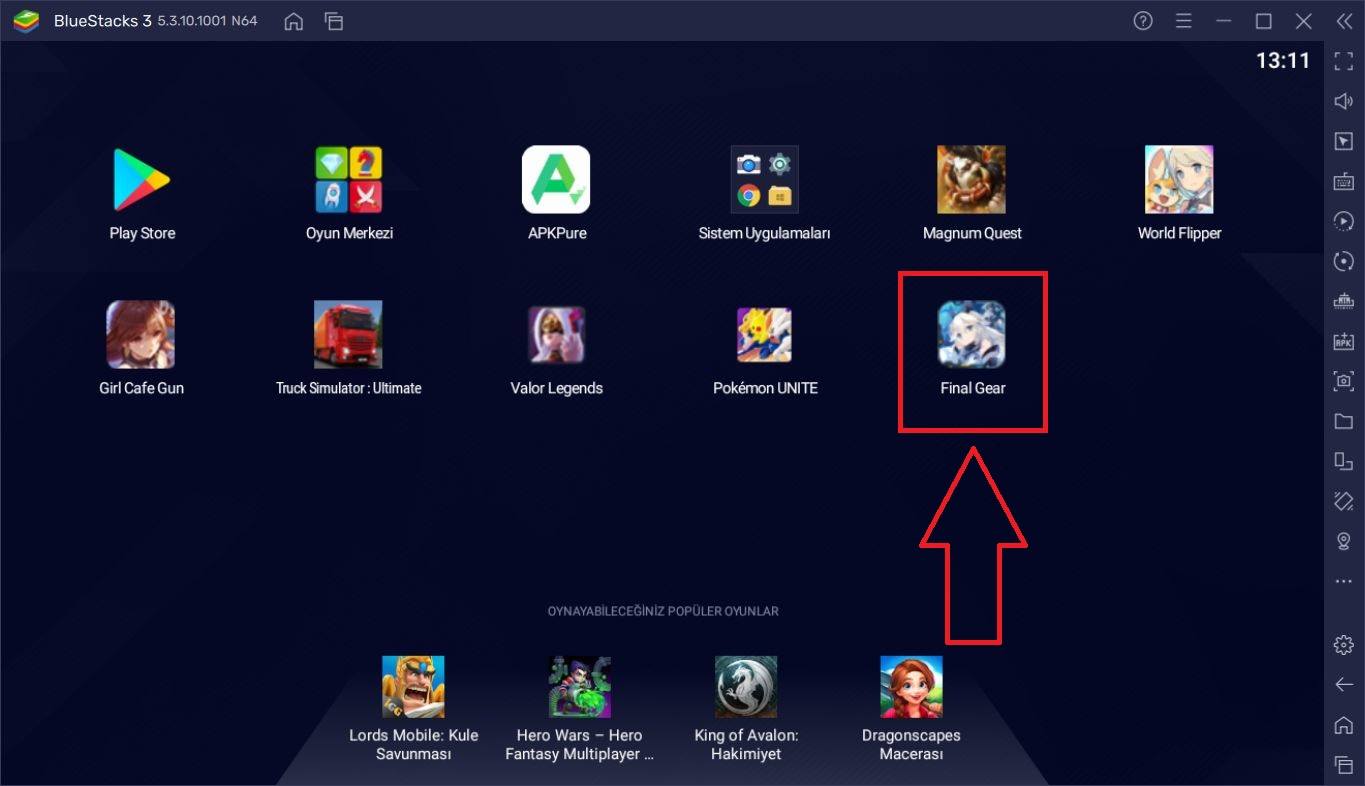This screenshot has height=786, width=1365.
Task: Collapse the side toolbar with double arrows
Action: click(x=1343, y=21)
